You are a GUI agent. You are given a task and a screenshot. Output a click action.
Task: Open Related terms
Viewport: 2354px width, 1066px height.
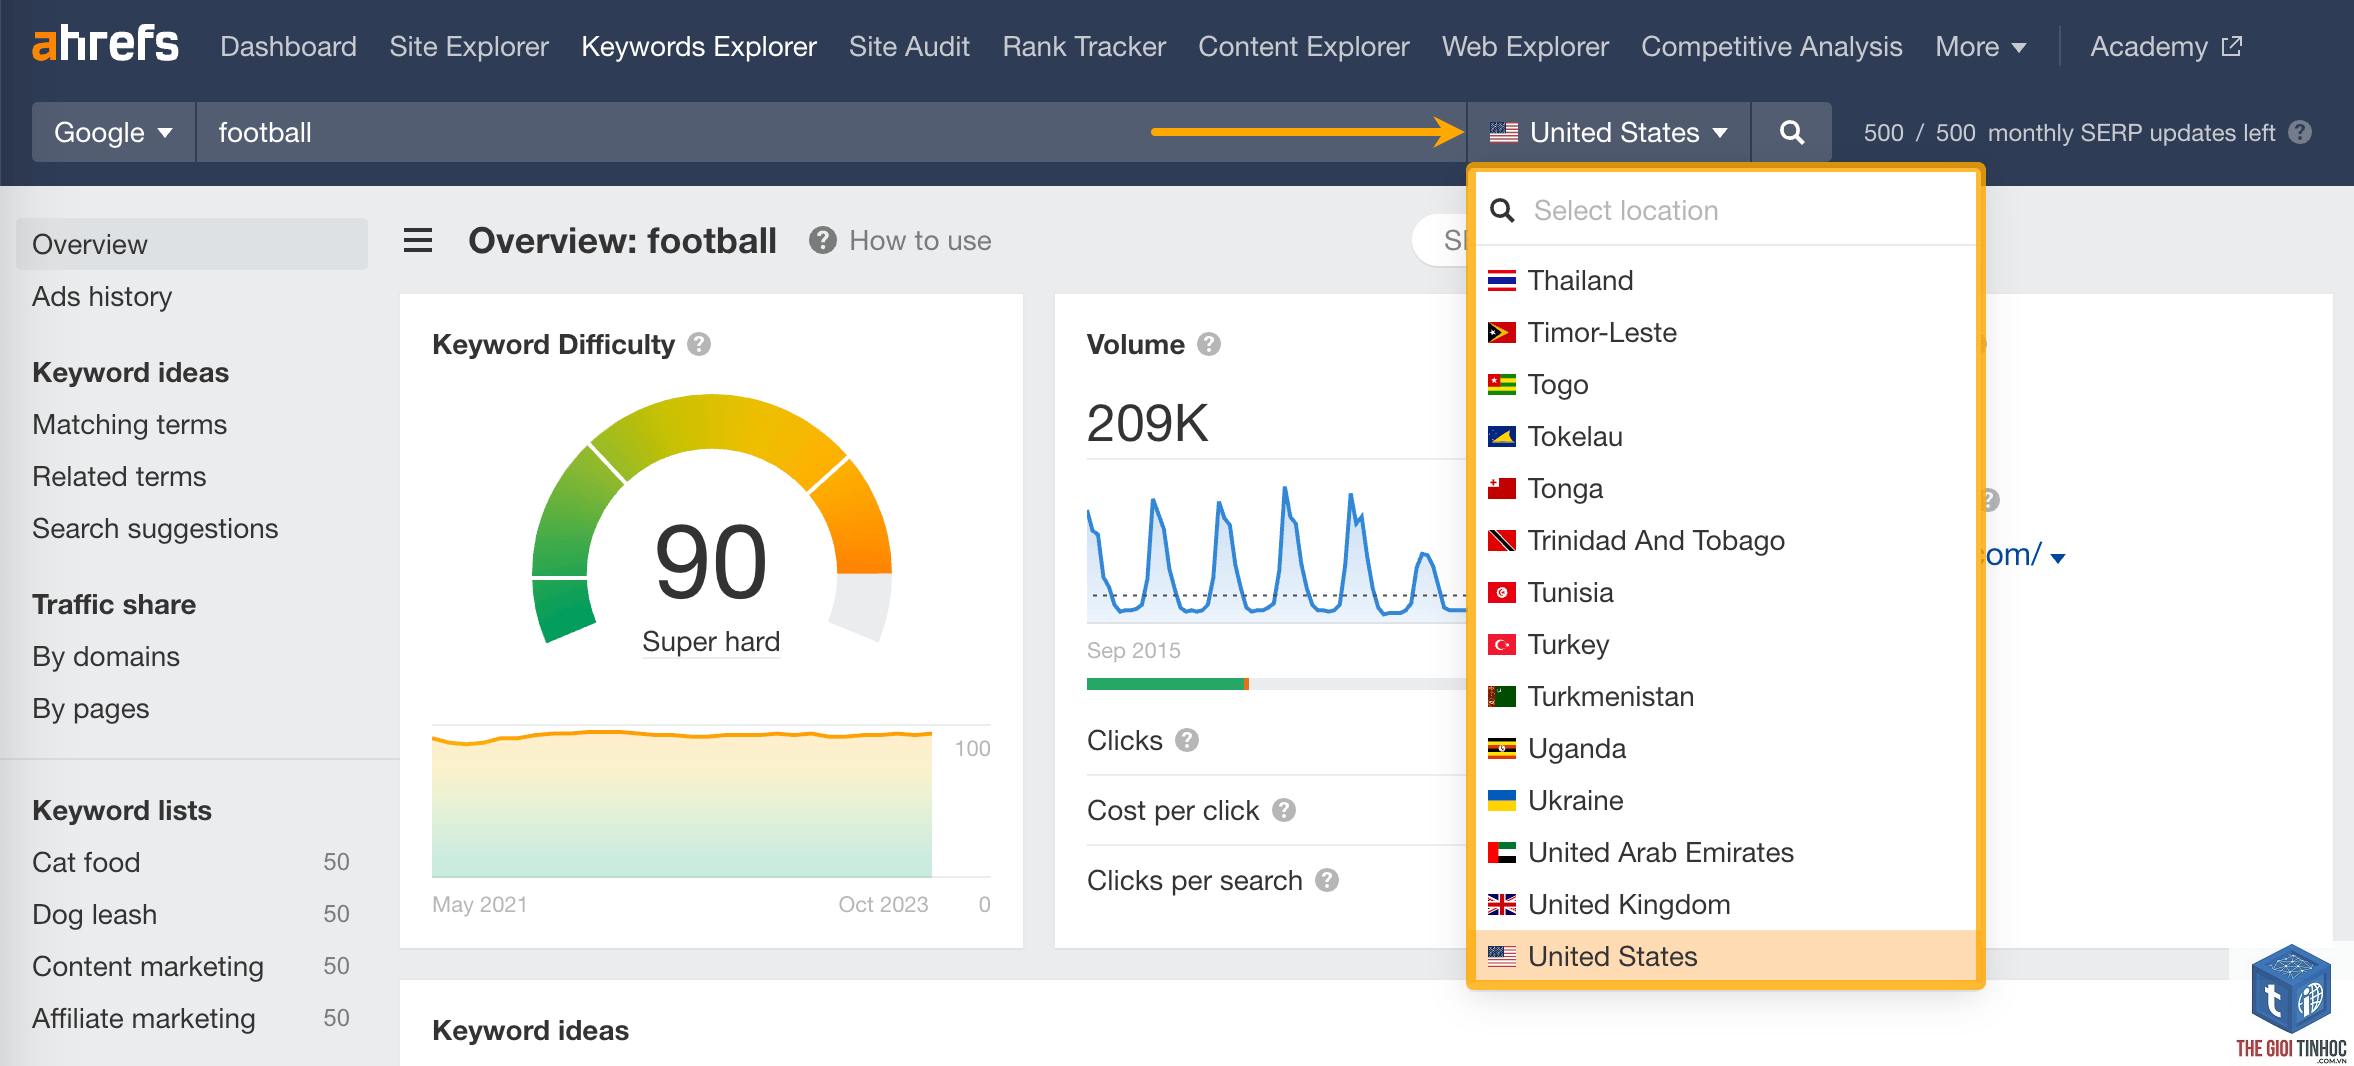pyautogui.click(x=119, y=476)
